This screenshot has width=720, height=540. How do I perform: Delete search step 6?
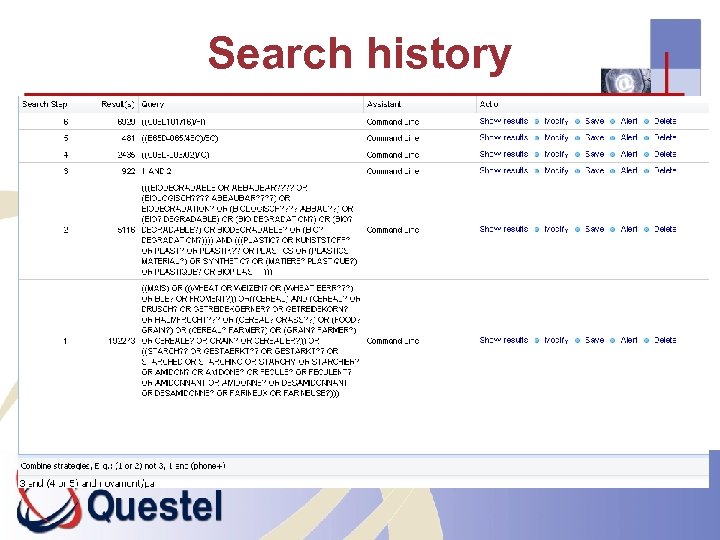coord(665,121)
